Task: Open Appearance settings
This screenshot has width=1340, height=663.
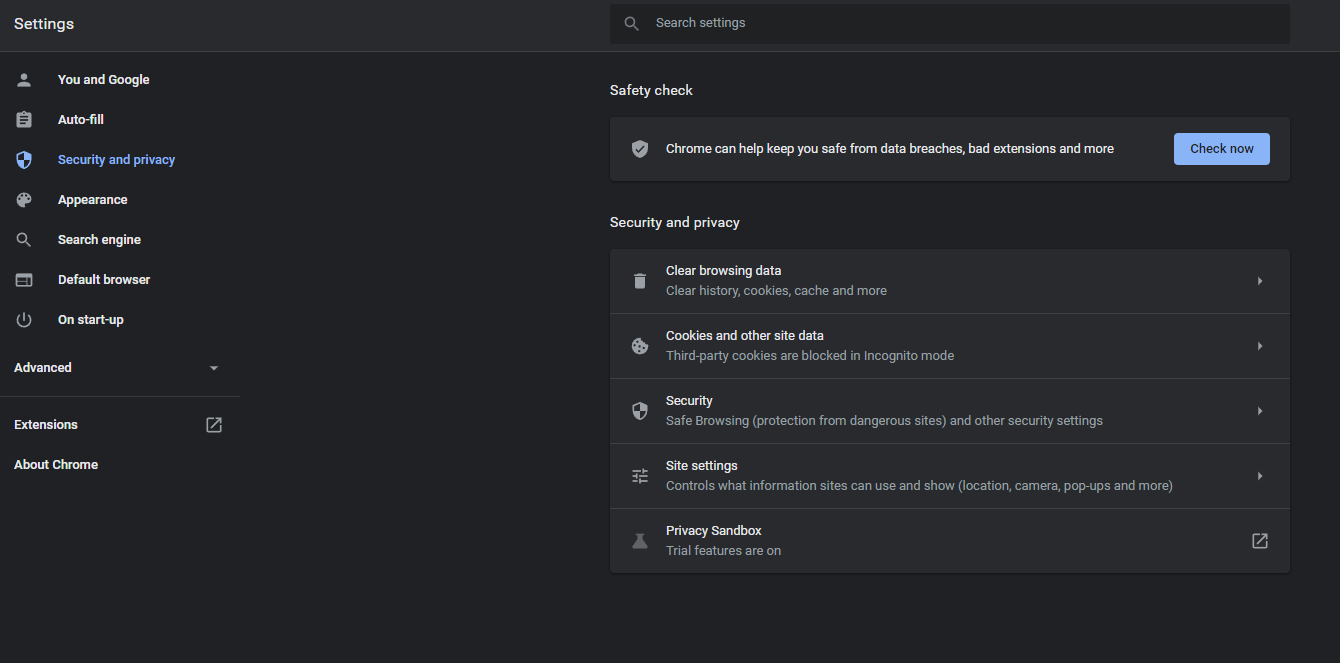Action: point(93,200)
